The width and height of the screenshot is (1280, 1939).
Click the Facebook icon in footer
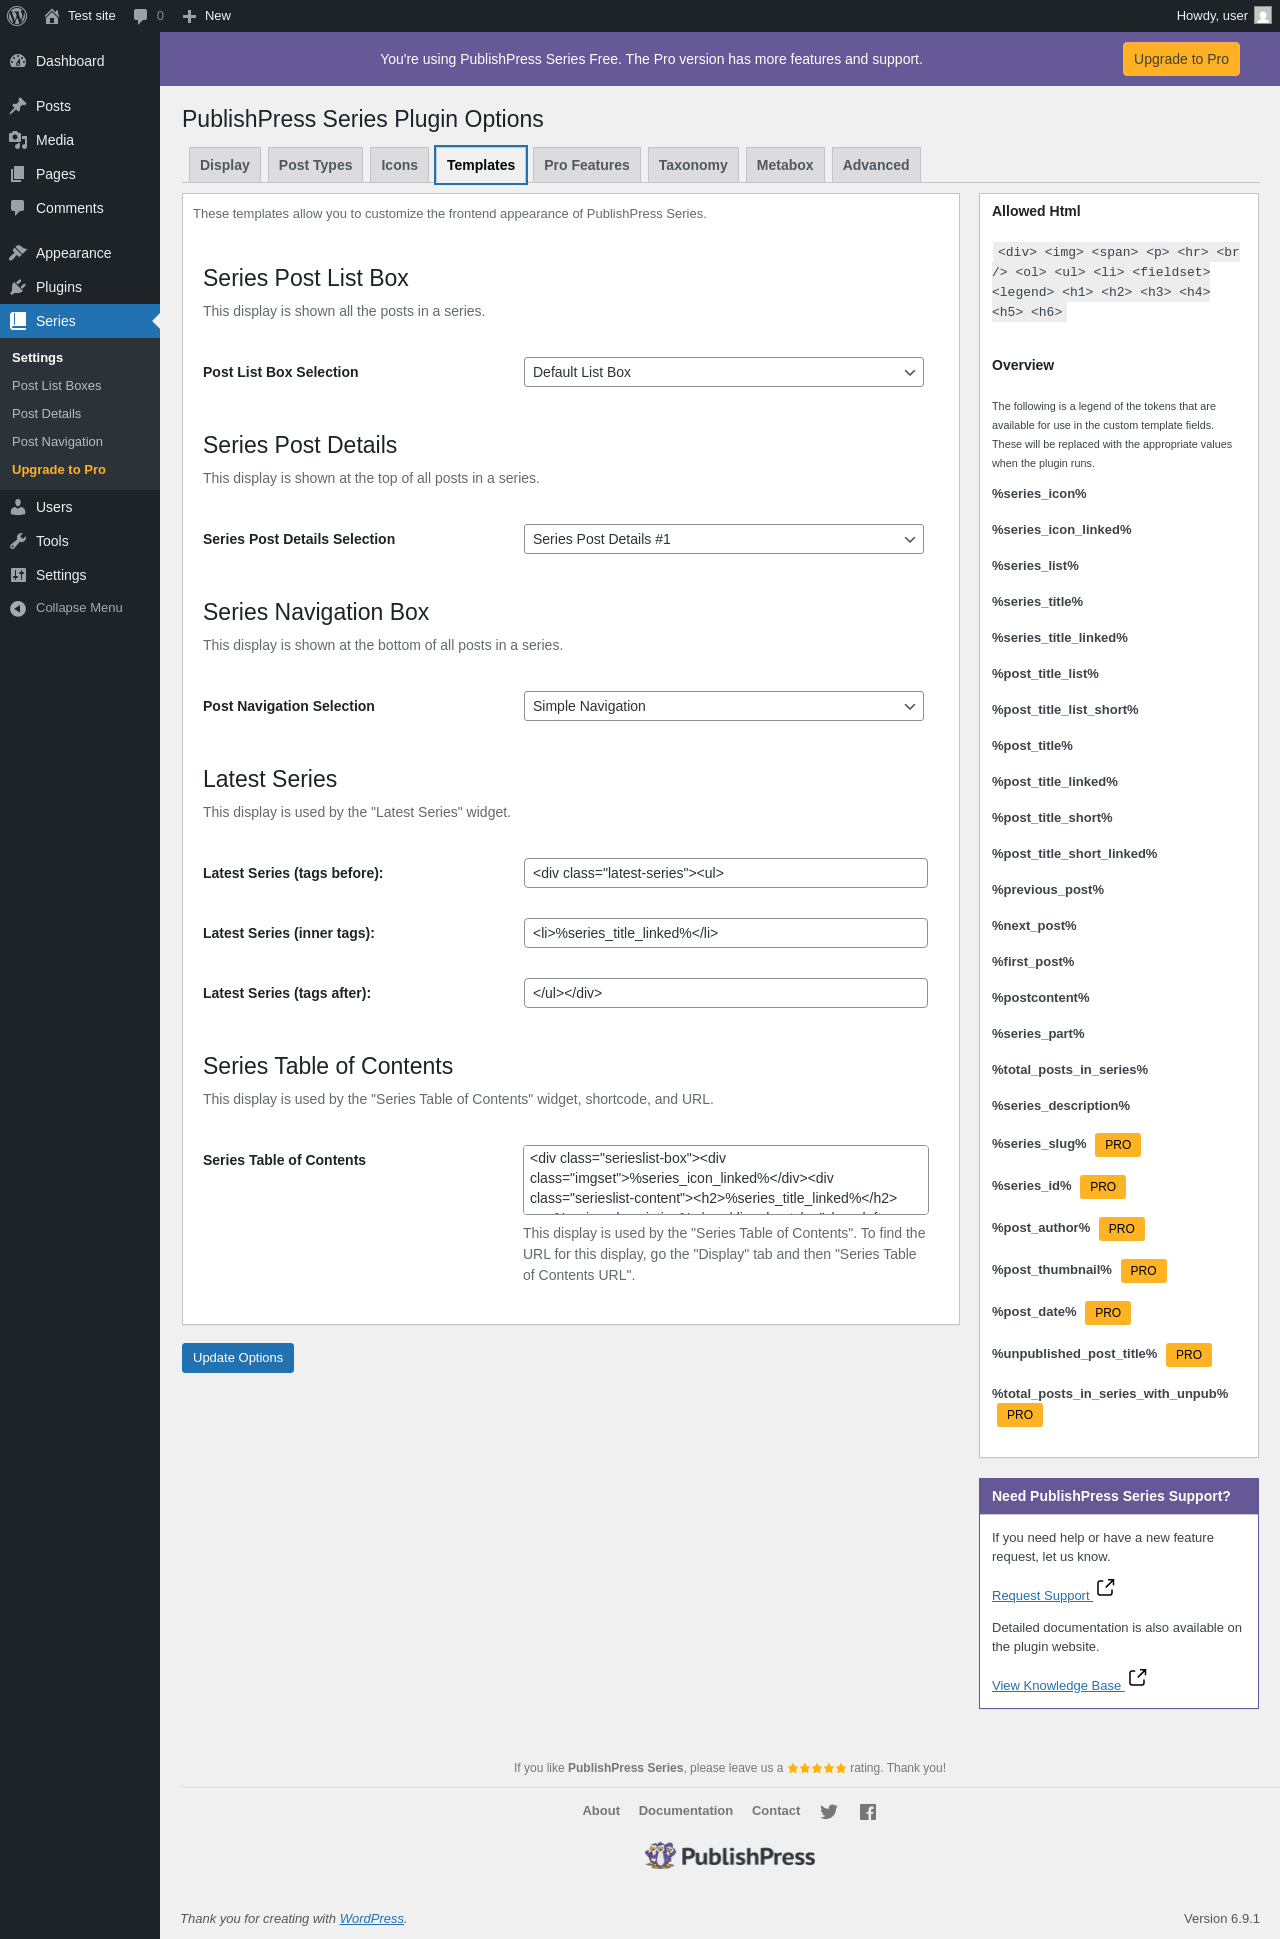[868, 1812]
